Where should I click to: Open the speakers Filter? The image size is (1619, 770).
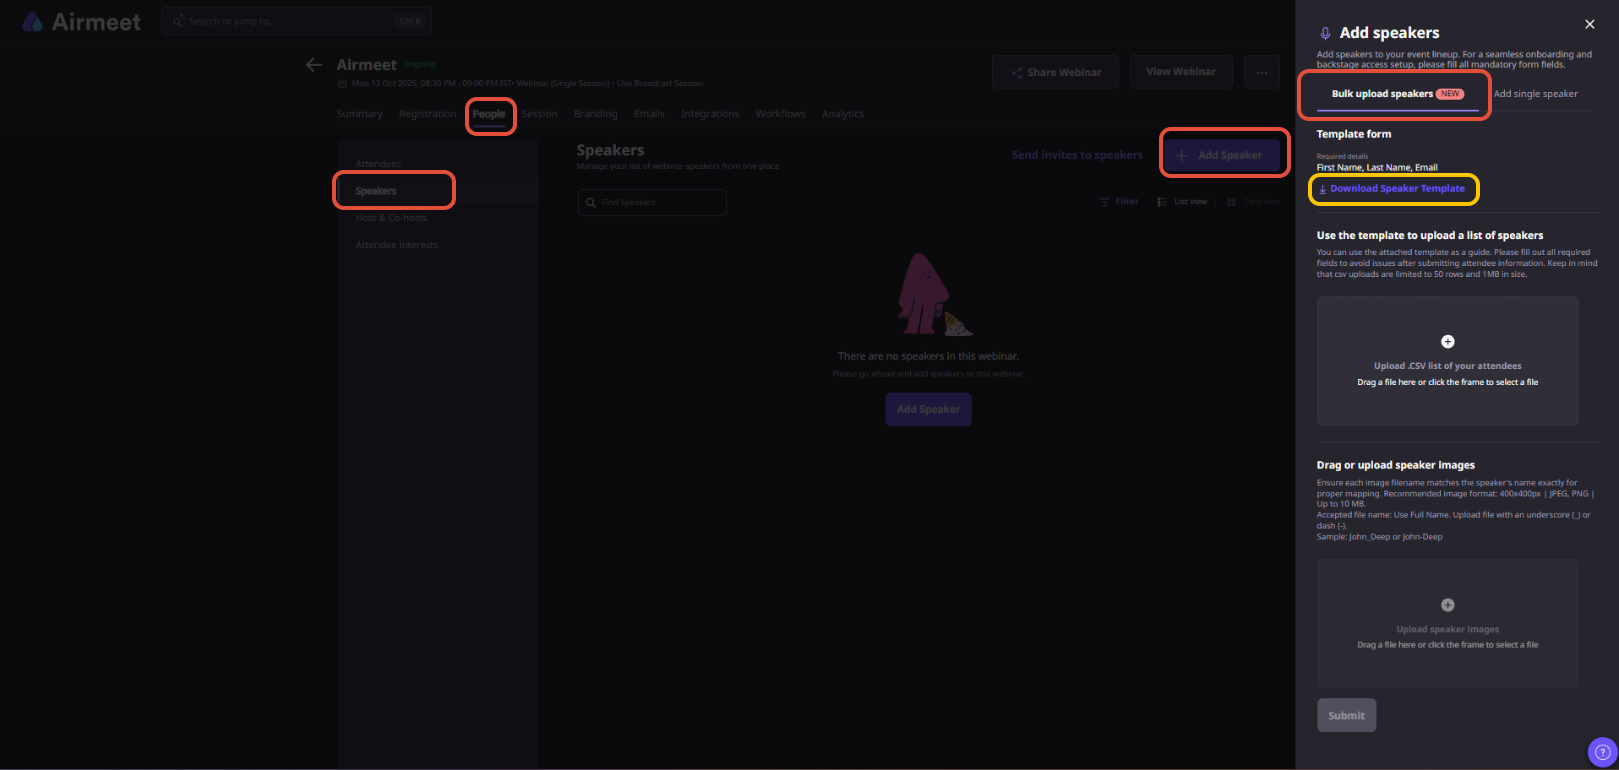(x=1119, y=202)
